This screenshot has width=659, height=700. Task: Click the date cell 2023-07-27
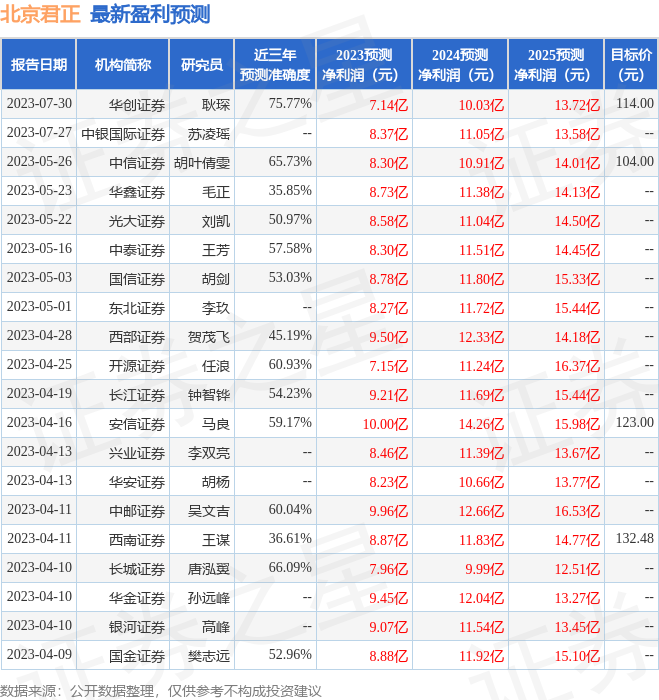tap(39, 133)
